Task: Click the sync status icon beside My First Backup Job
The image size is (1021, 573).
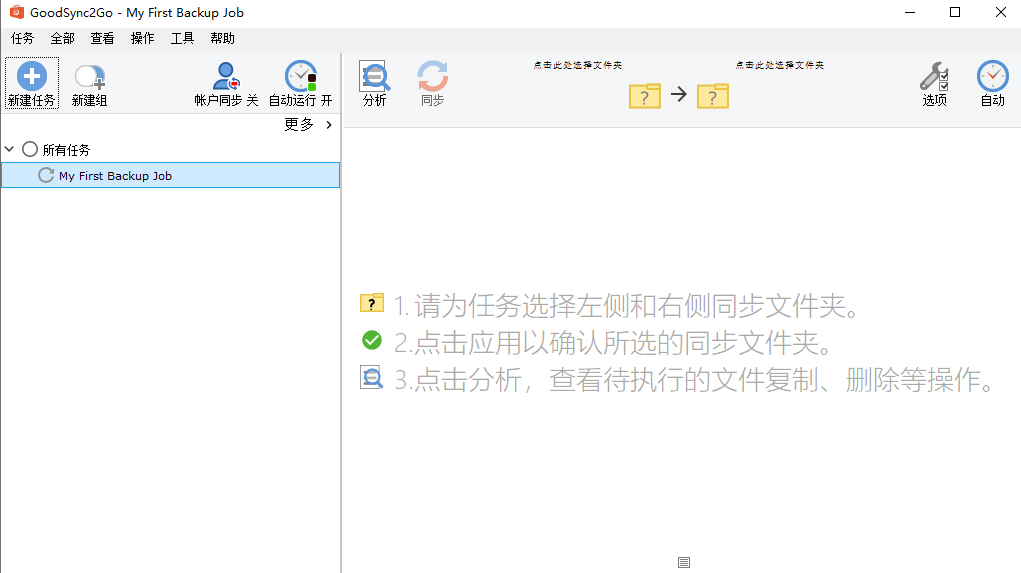Action: click(46, 175)
